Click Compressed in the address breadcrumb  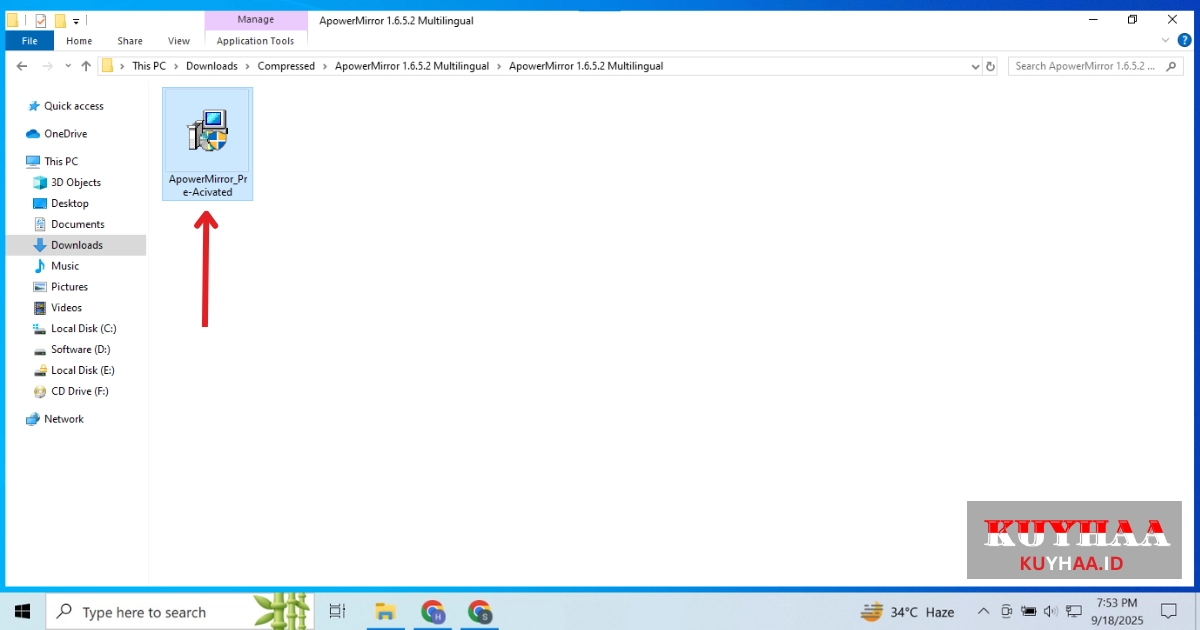click(286, 66)
